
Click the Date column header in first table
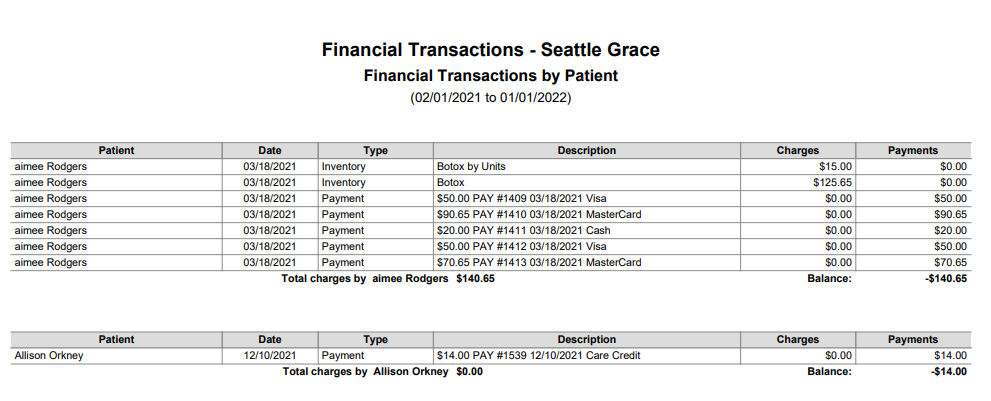270,151
